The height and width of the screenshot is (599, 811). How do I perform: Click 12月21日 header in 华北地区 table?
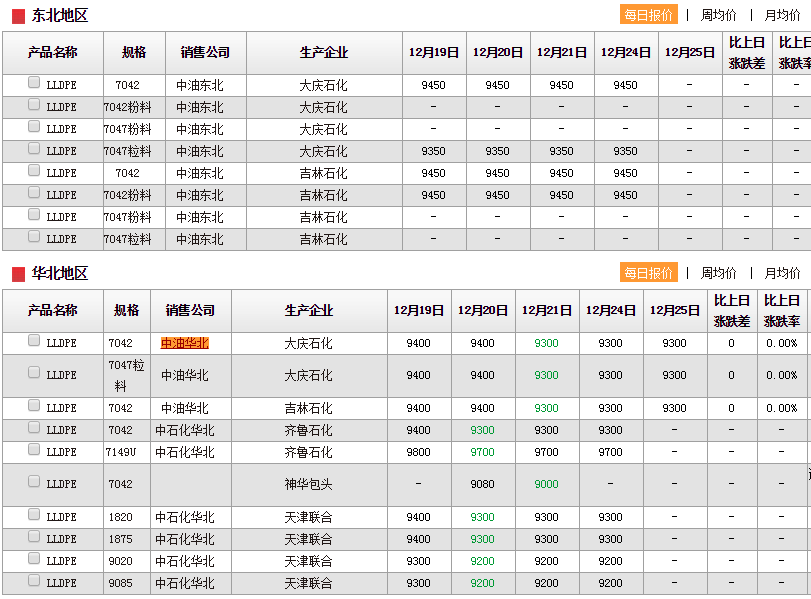coord(547,310)
